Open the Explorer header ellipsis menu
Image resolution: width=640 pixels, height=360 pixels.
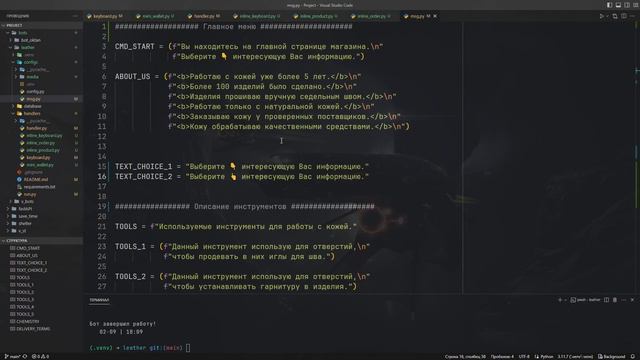pyautogui.click(x=75, y=16)
